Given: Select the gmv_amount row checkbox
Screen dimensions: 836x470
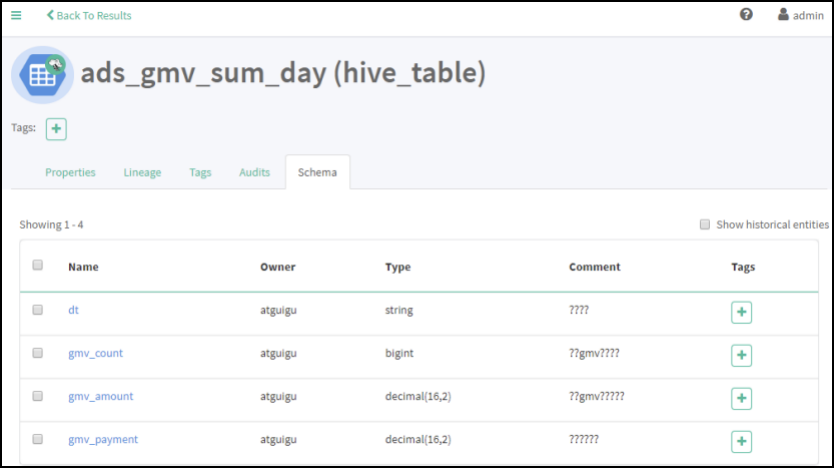Looking at the screenshot, I should [x=38, y=396].
